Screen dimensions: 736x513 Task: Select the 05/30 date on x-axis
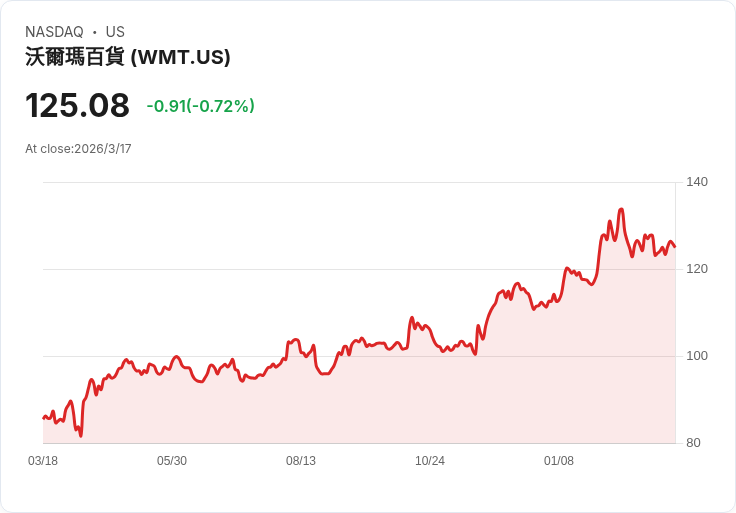tap(172, 461)
